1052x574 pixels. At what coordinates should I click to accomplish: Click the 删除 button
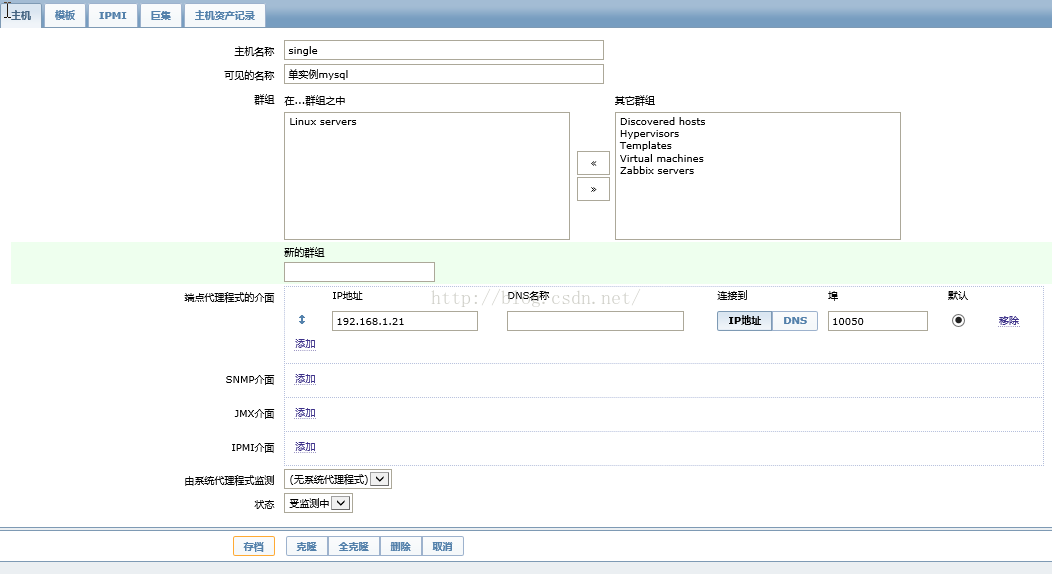401,547
